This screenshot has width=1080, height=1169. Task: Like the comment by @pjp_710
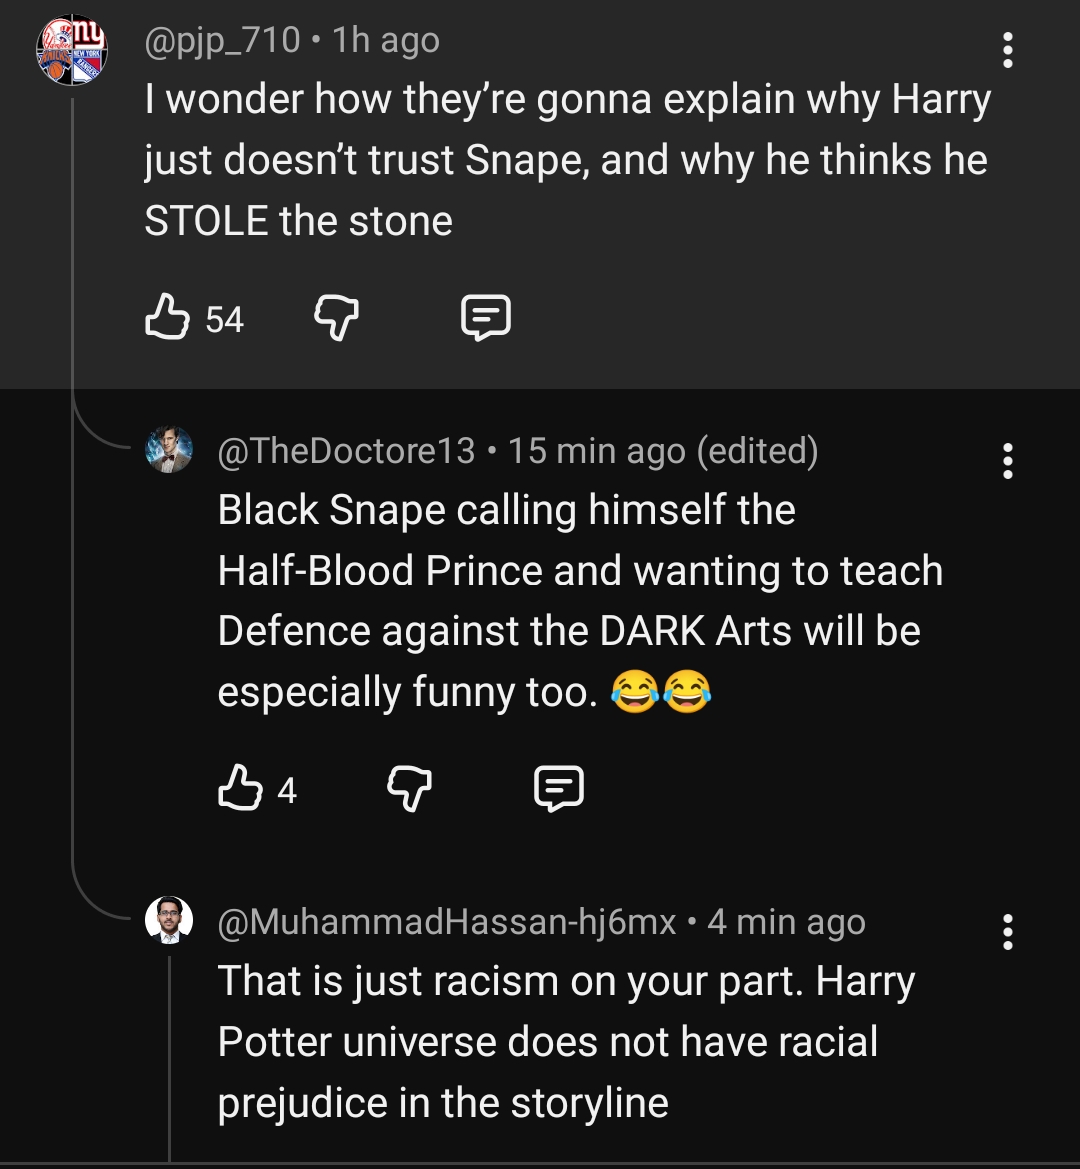pyautogui.click(x=167, y=317)
